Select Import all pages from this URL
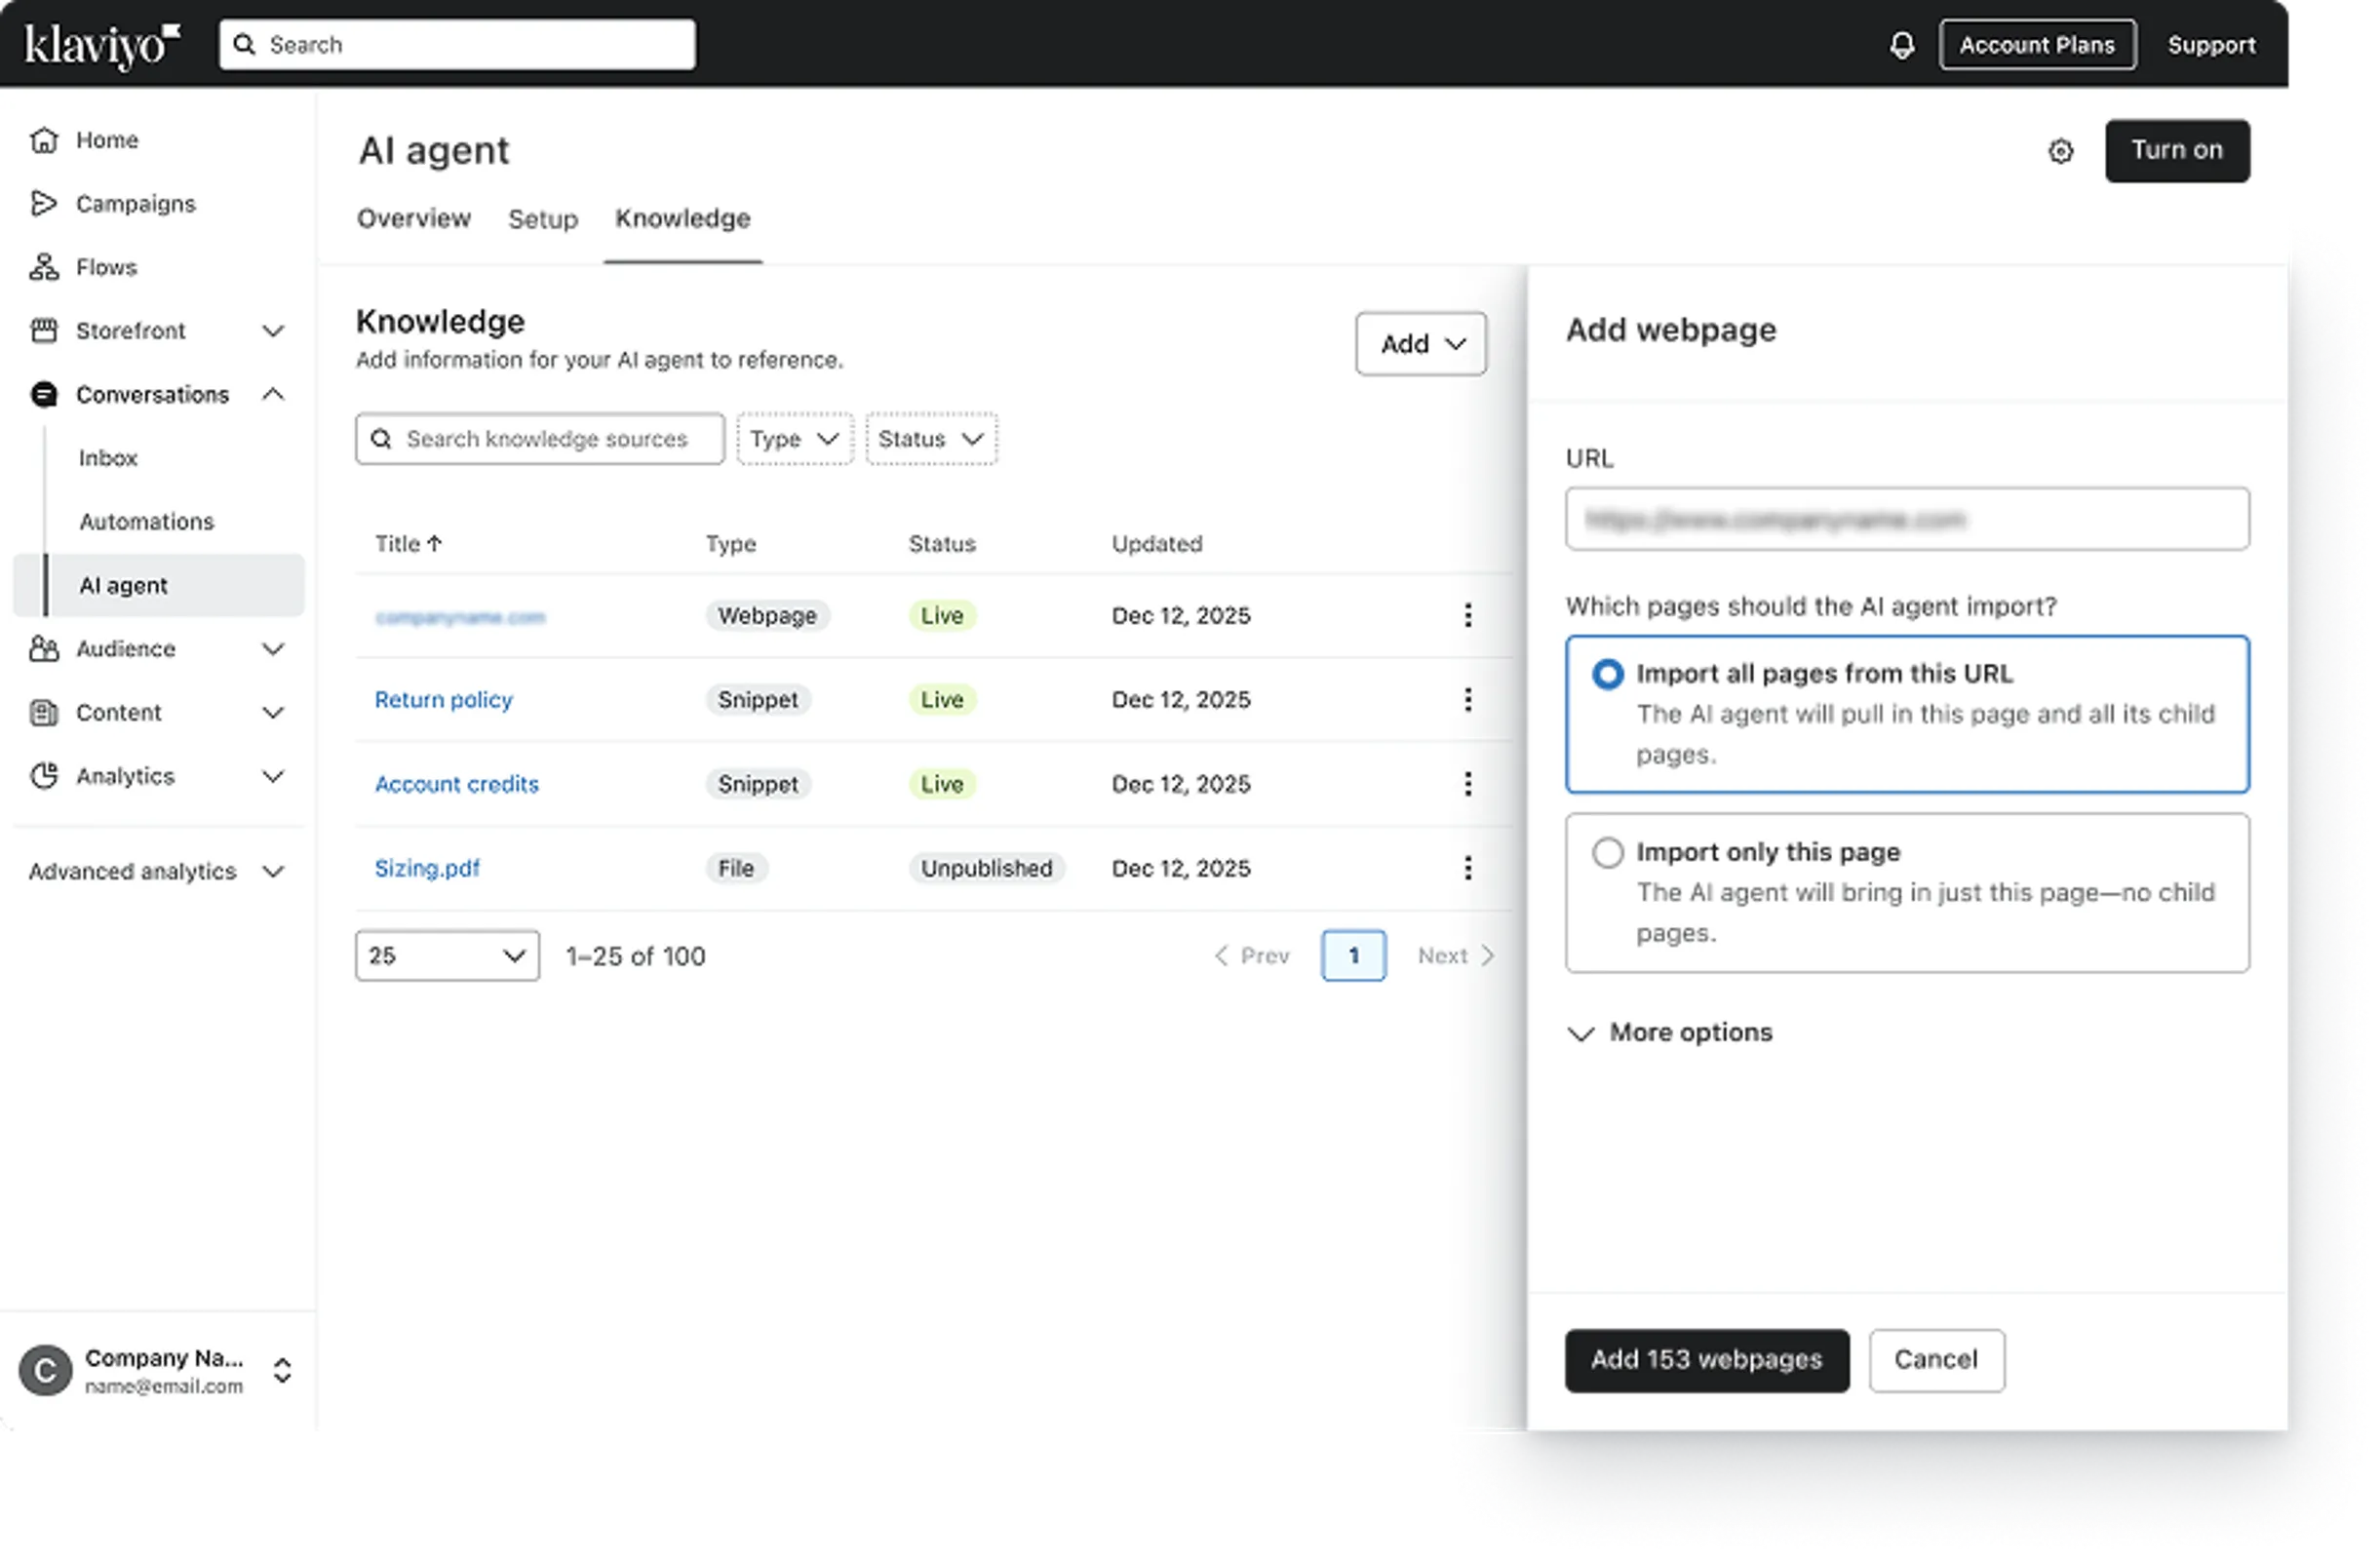2380x1560 pixels. tap(1608, 675)
